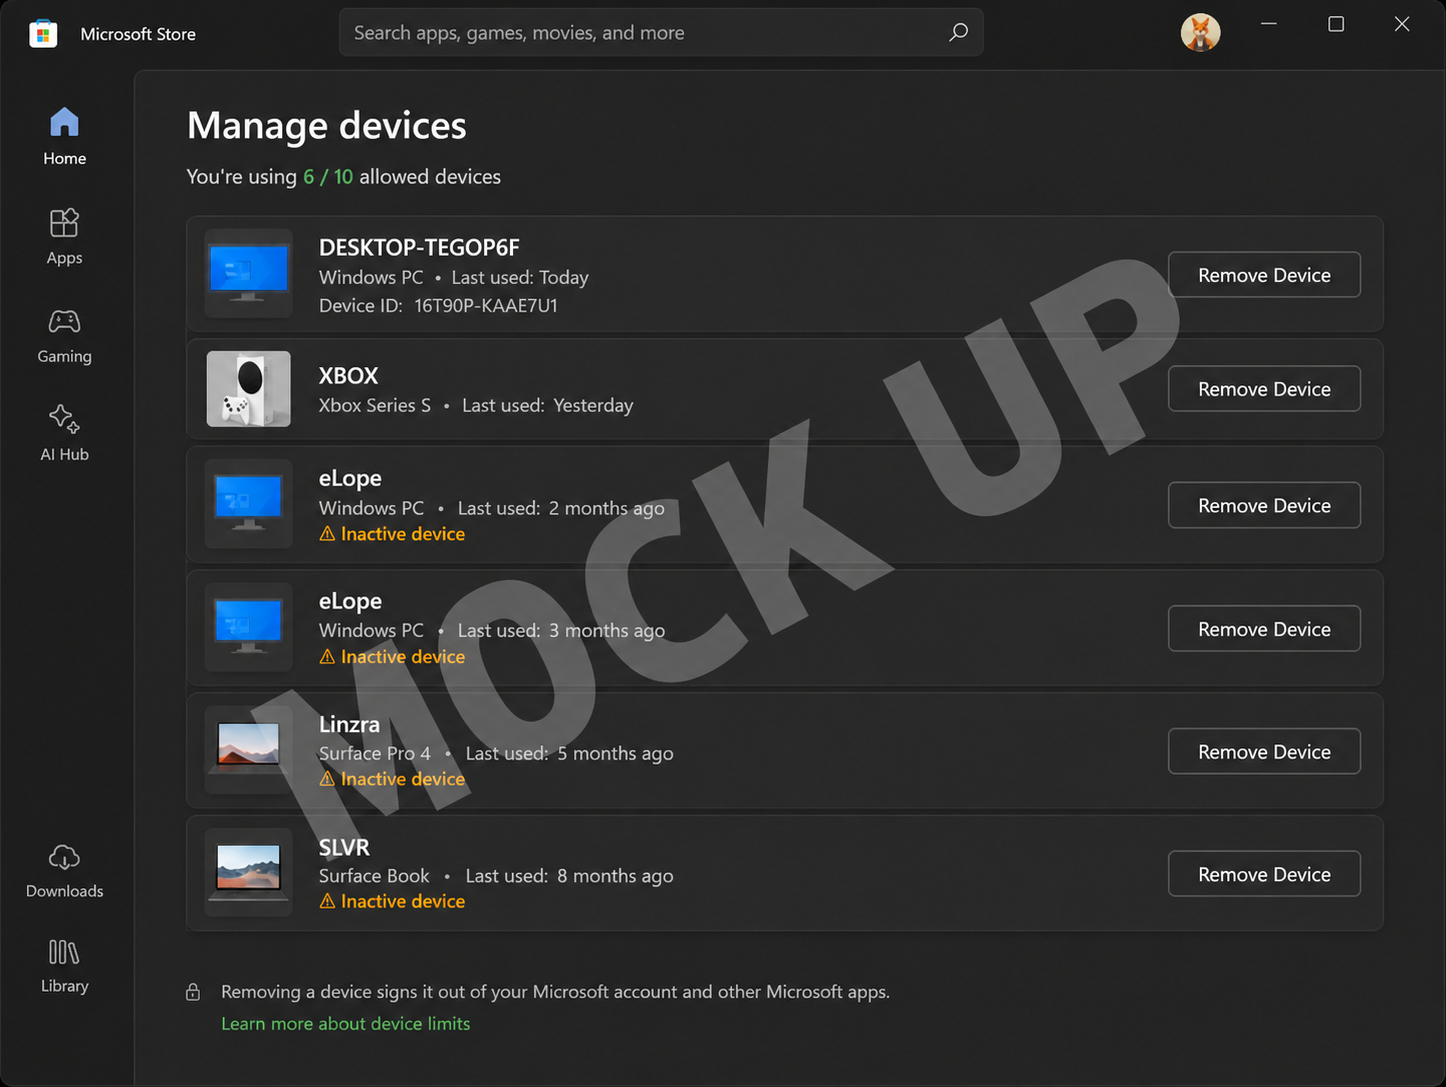Click the Linzra Surface Pro 4 image
The width and height of the screenshot is (1446, 1087).
(249, 750)
